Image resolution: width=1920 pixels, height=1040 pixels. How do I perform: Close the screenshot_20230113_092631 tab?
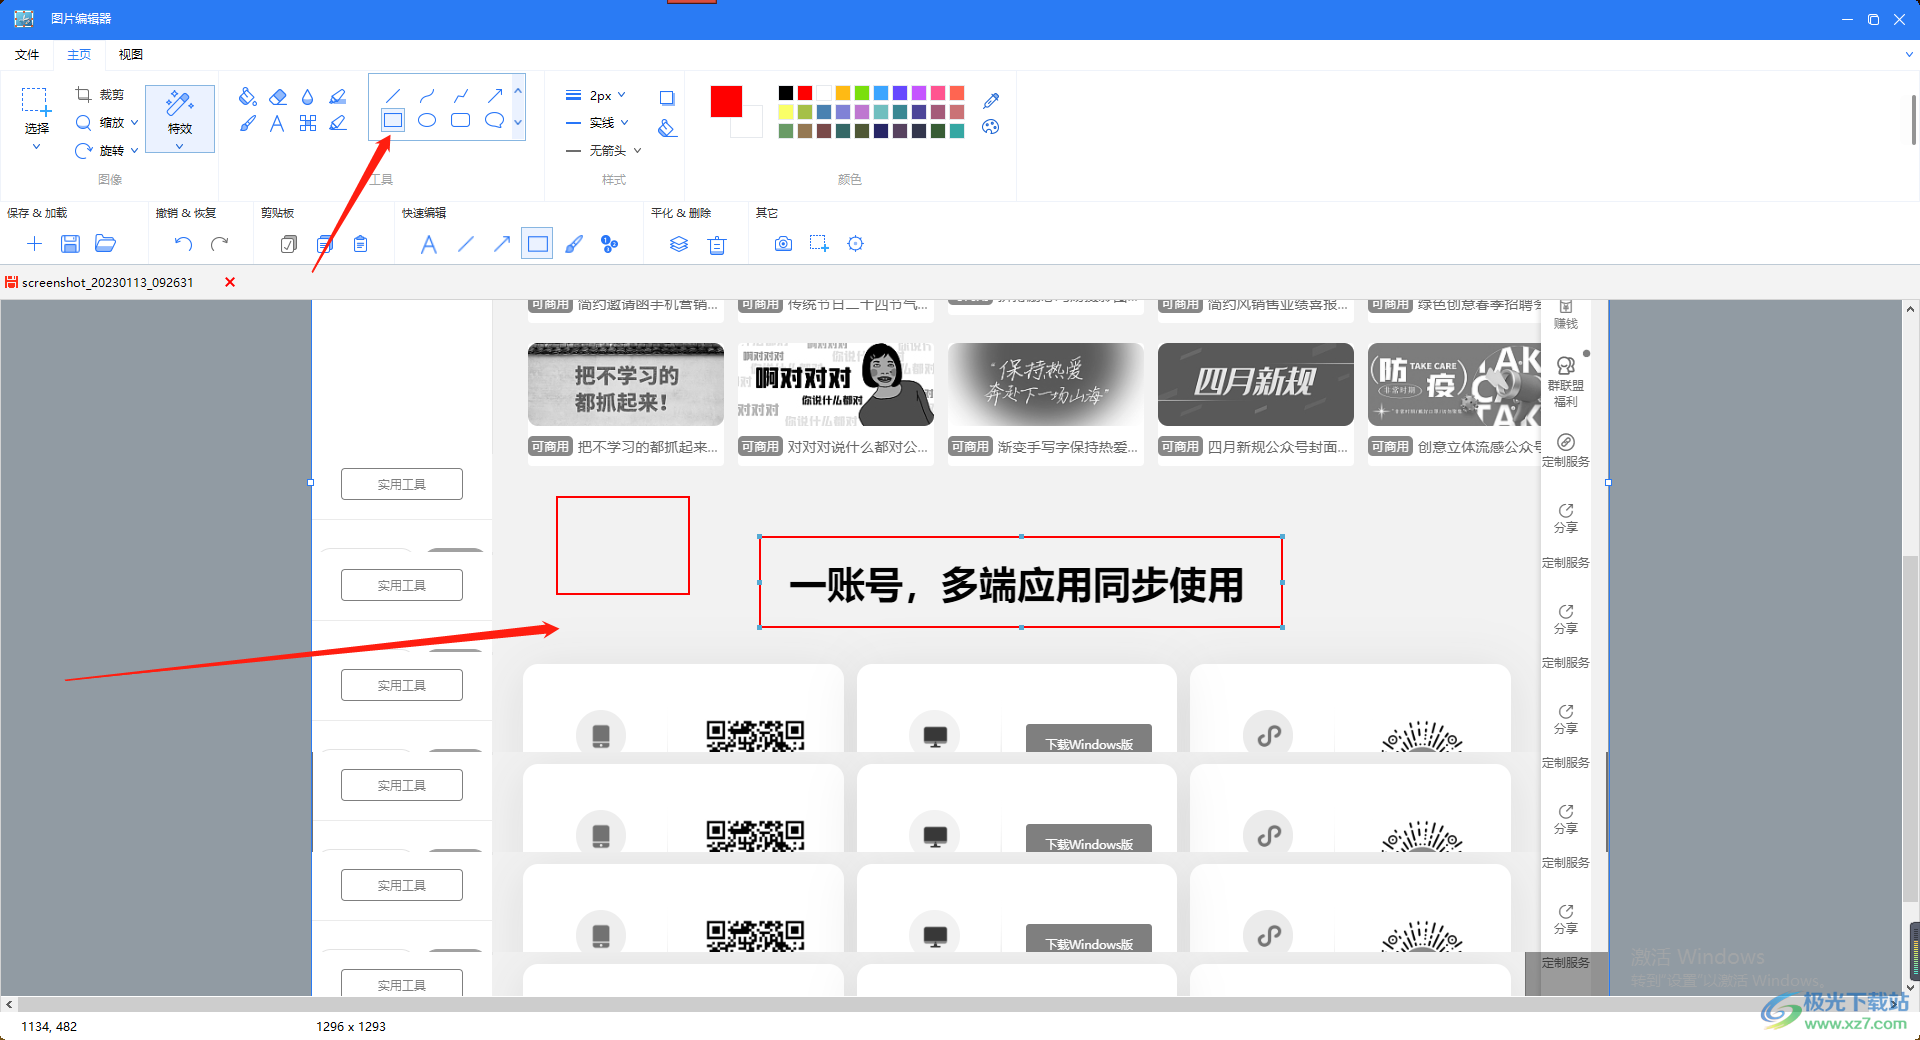(x=230, y=282)
